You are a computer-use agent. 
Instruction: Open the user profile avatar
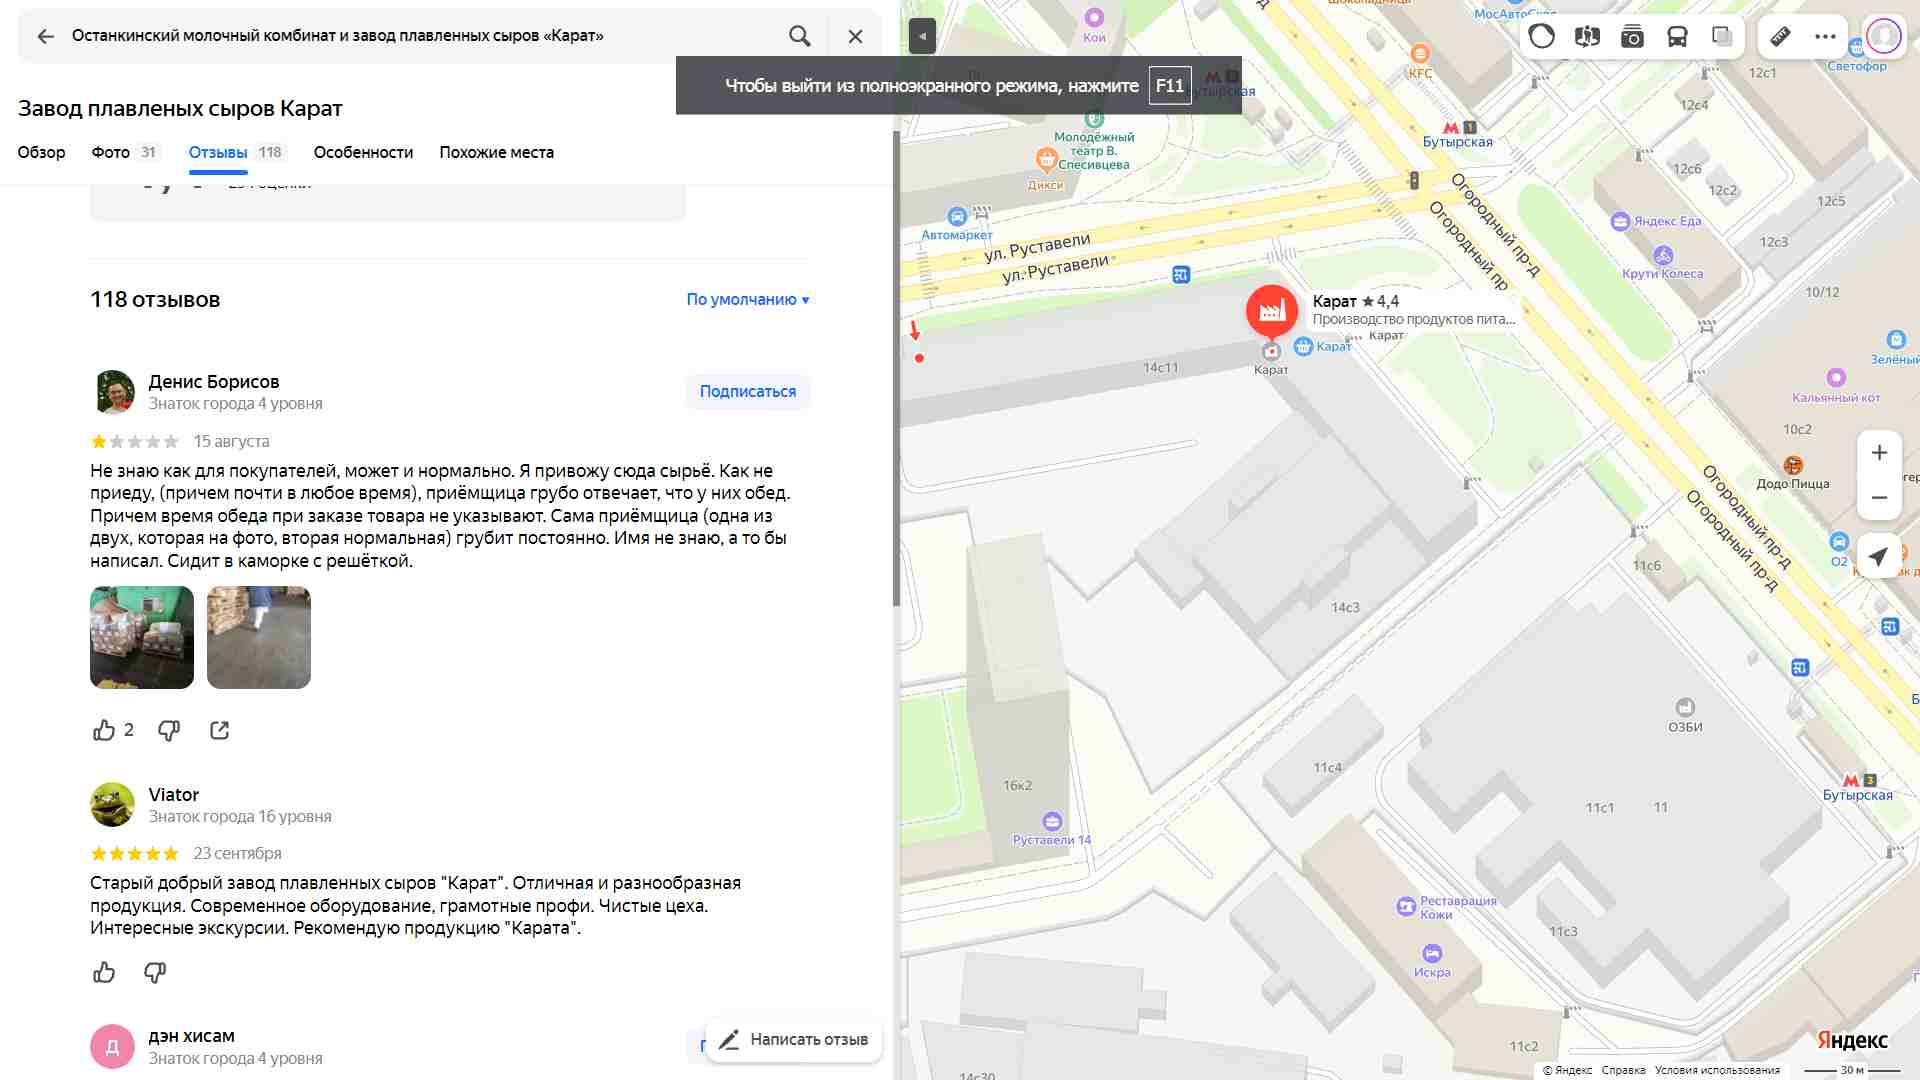[x=1884, y=37]
